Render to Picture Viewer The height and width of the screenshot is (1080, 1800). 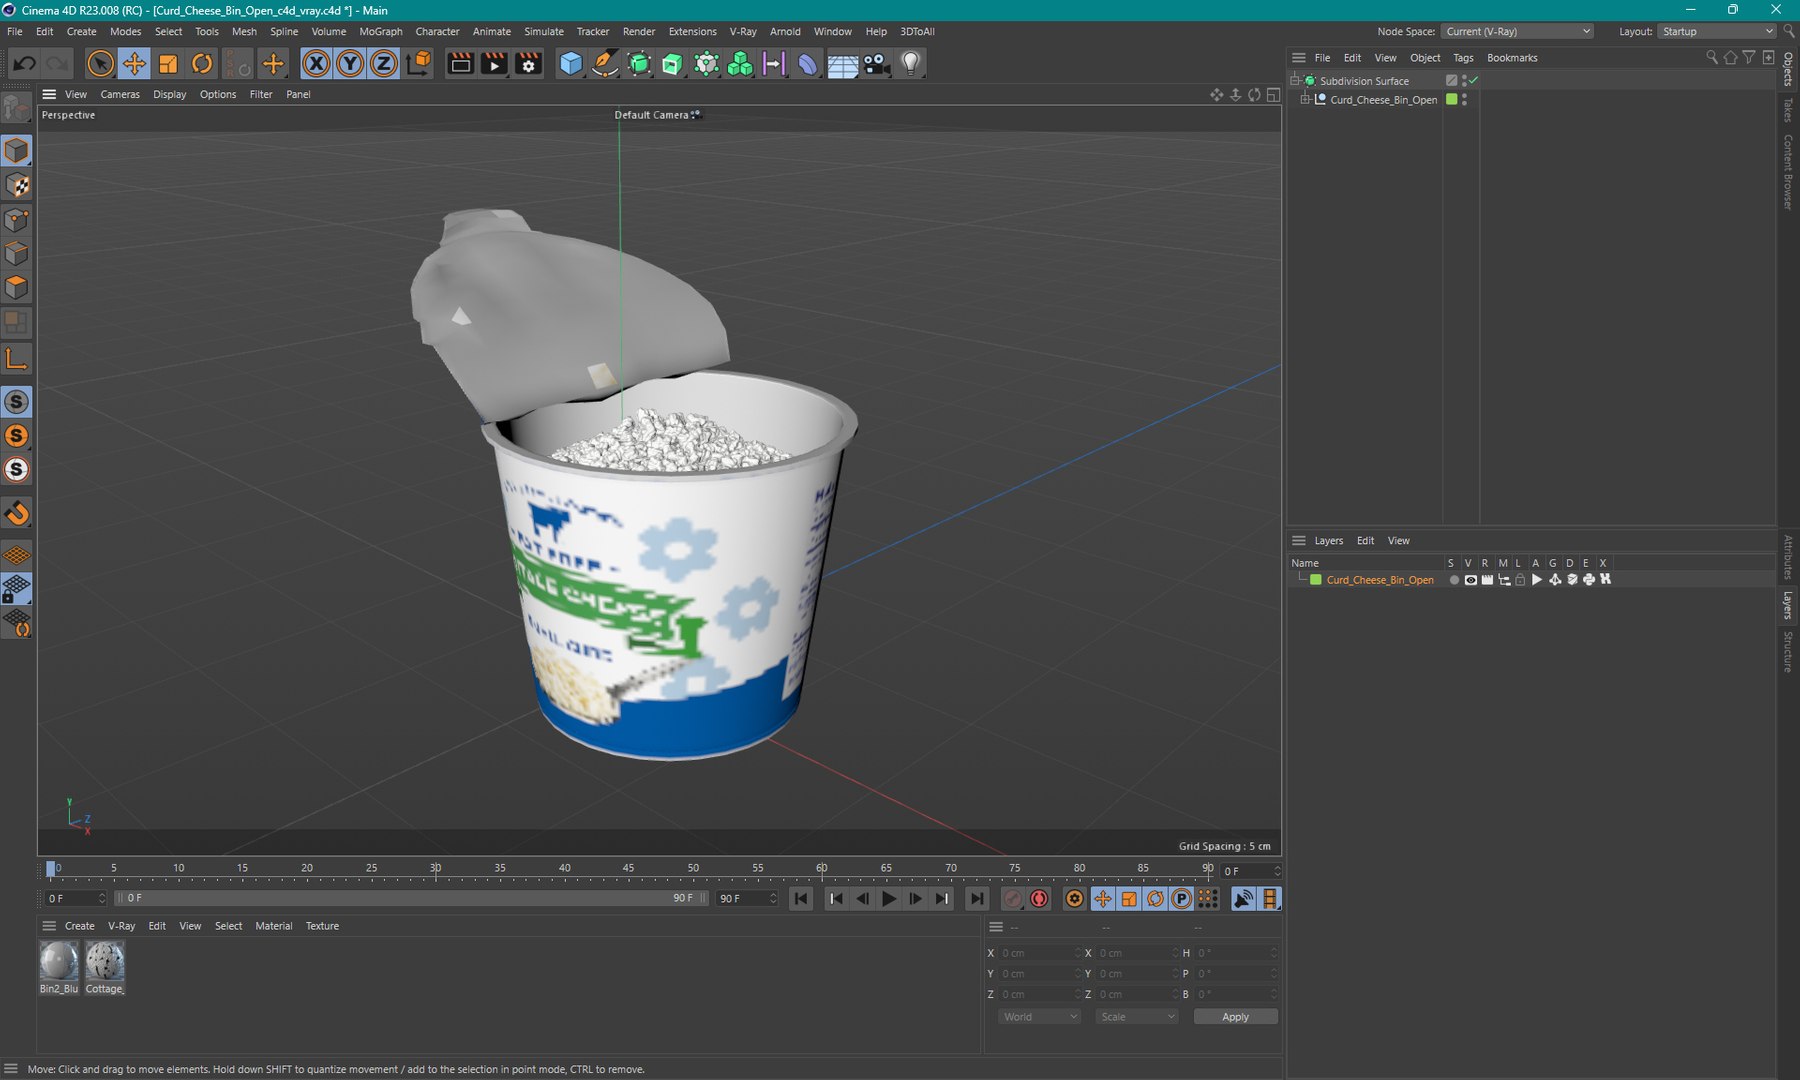coord(494,64)
